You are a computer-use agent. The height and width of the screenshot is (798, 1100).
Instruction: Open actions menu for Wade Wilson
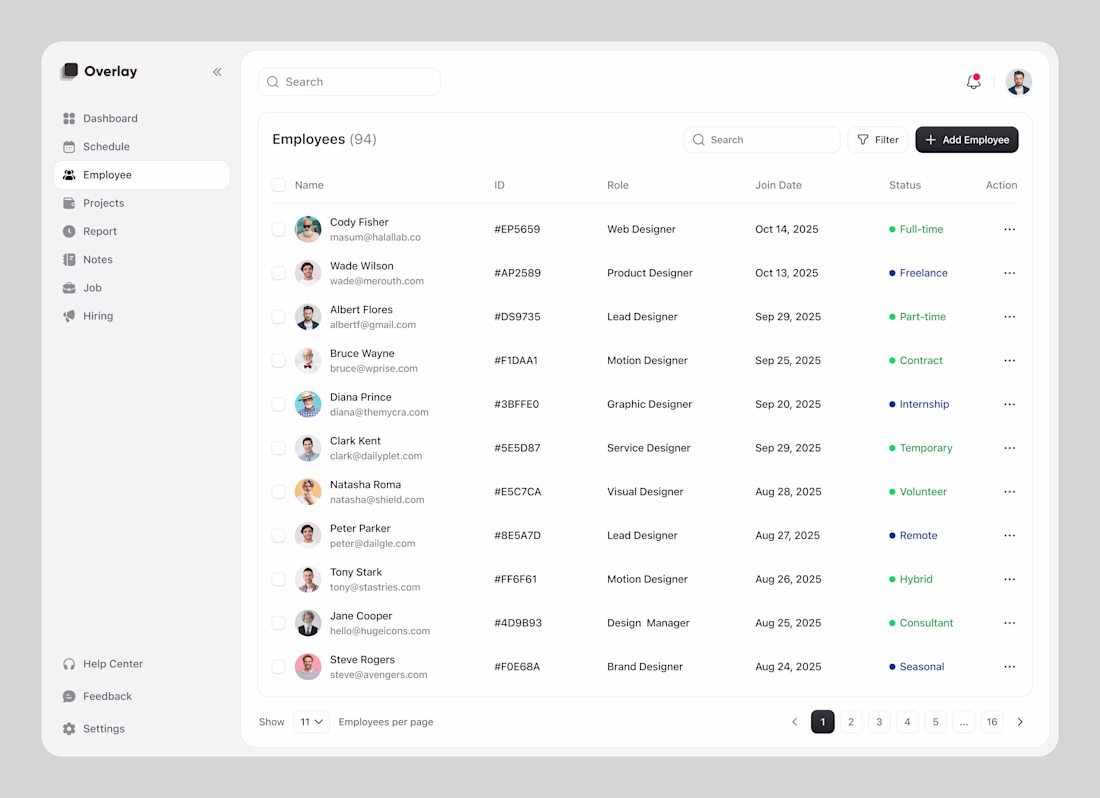point(1009,273)
